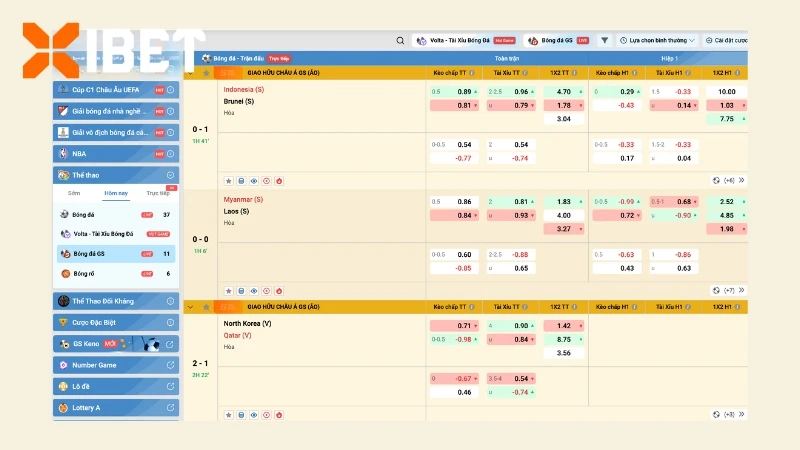Click the filter funnel icon
This screenshot has width=800, height=450.
click(x=604, y=40)
